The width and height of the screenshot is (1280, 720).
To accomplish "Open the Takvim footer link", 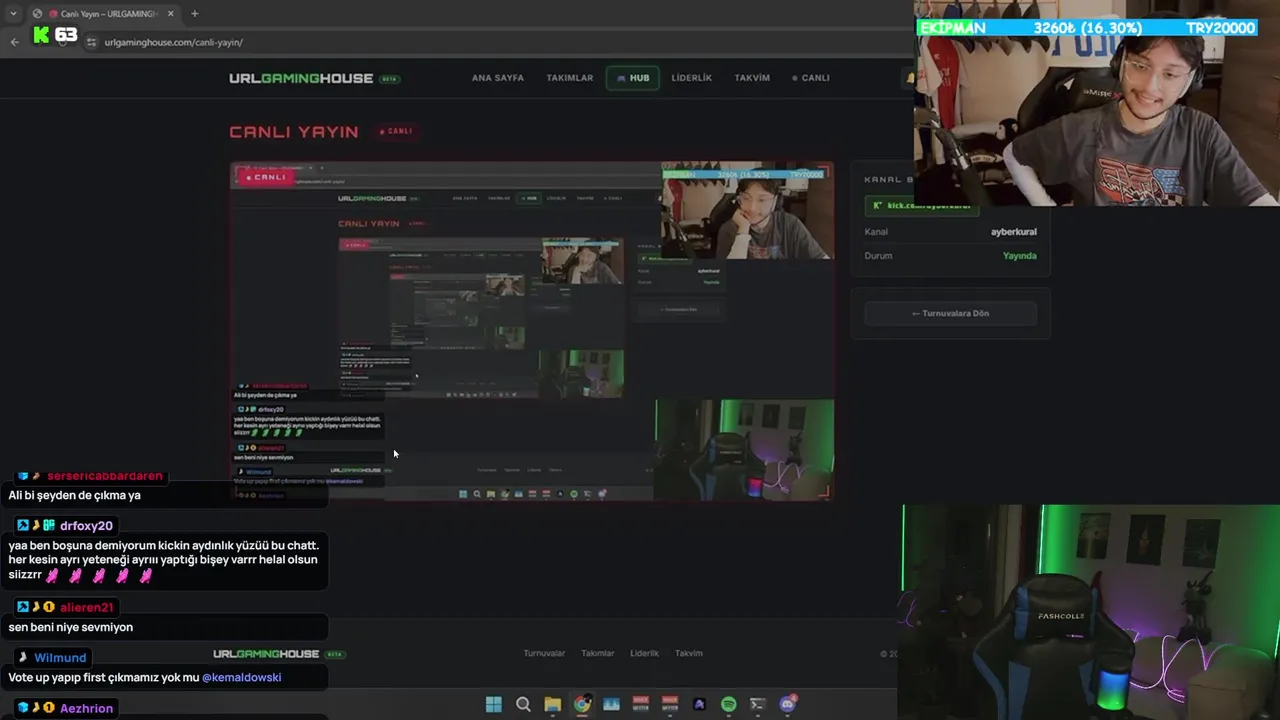I will (x=689, y=653).
